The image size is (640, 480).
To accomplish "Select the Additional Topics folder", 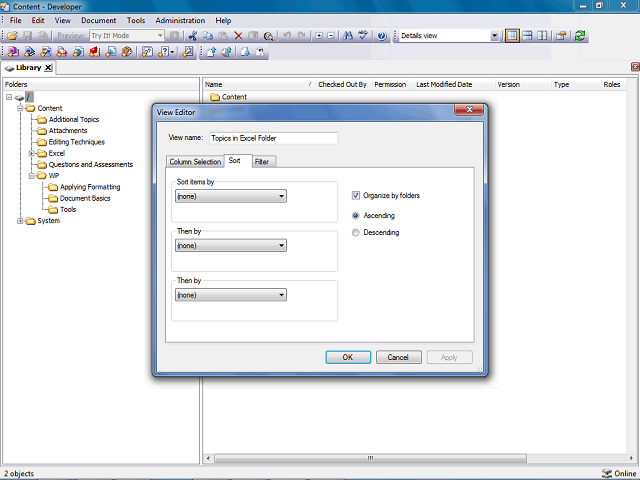I will 74,120.
